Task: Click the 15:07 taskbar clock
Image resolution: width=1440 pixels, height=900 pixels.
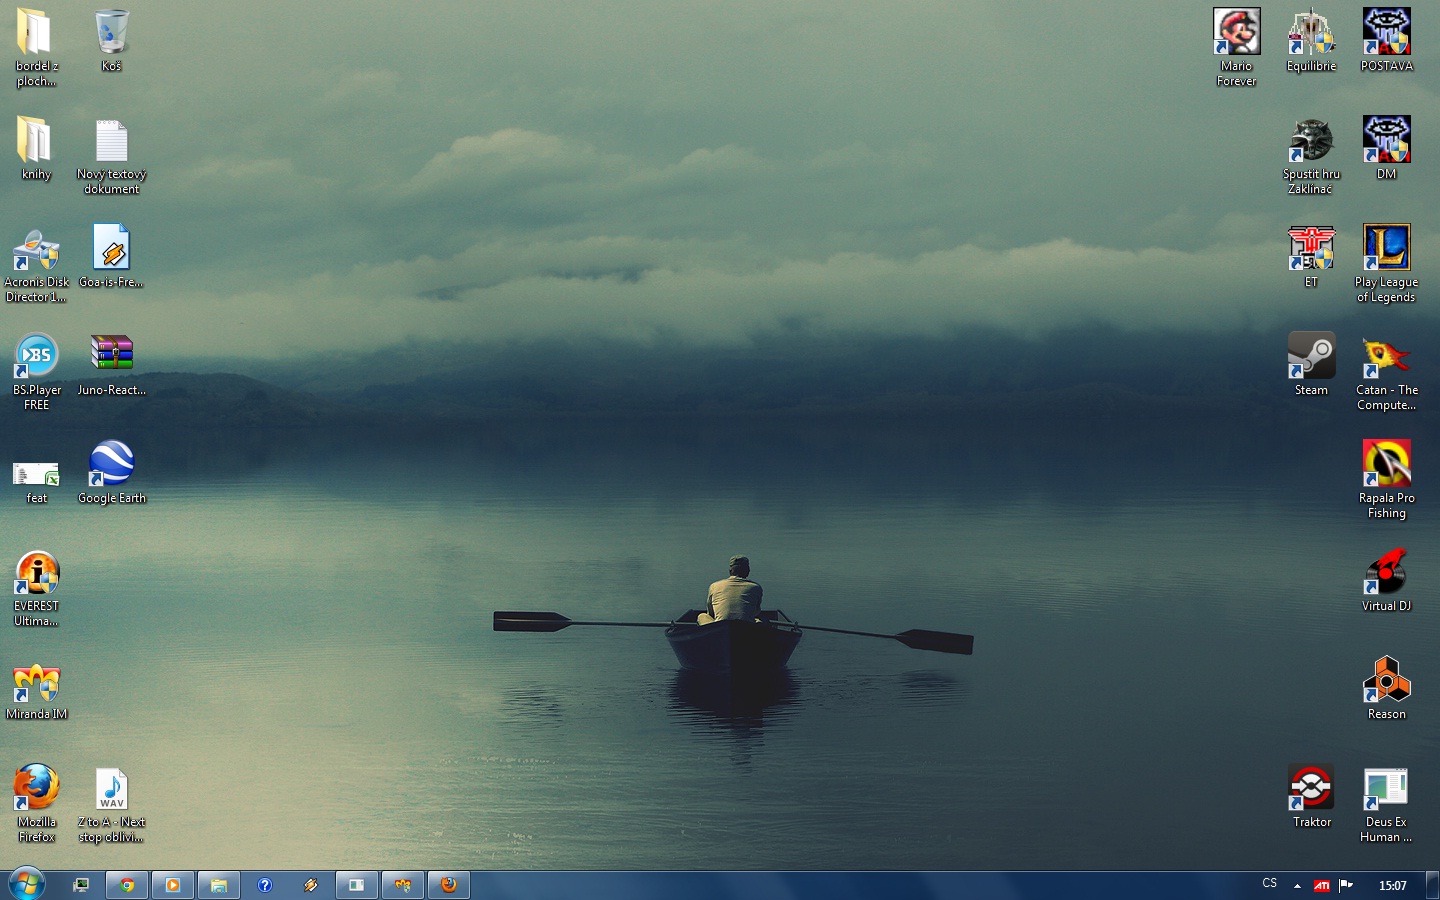Action: point(1392,885)
